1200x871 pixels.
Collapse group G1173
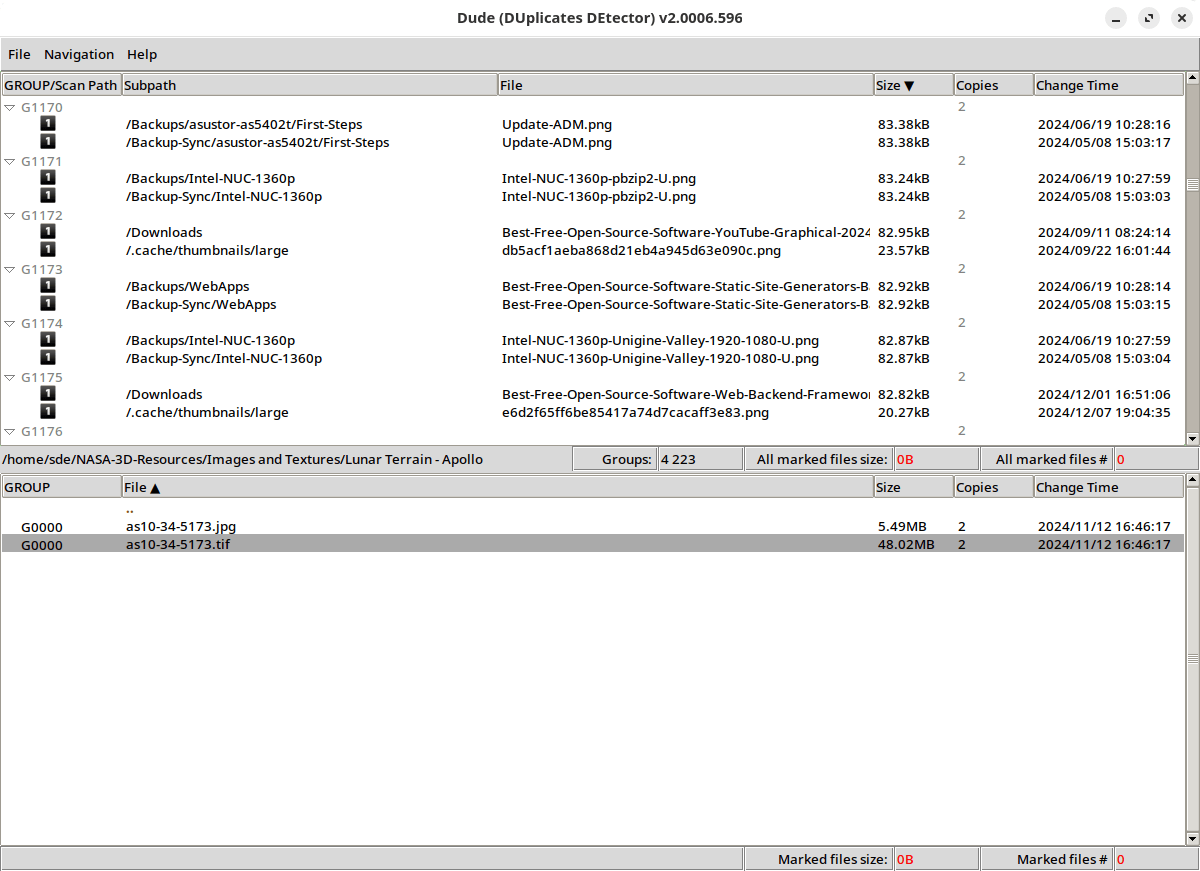(10, 269)
